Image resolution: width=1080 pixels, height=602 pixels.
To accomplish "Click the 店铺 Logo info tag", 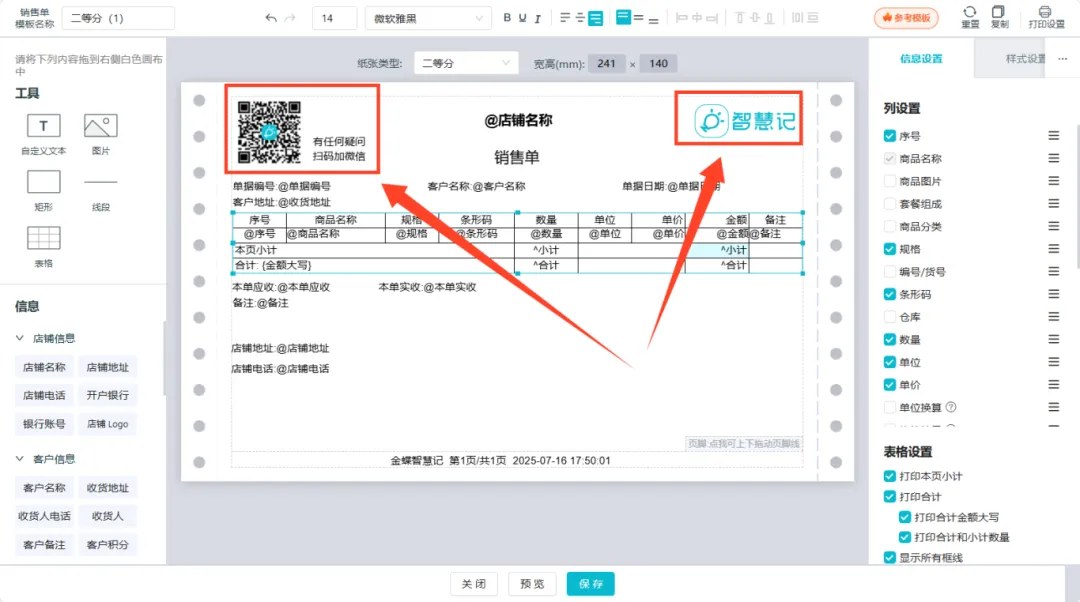I will [x=107, y=424].
